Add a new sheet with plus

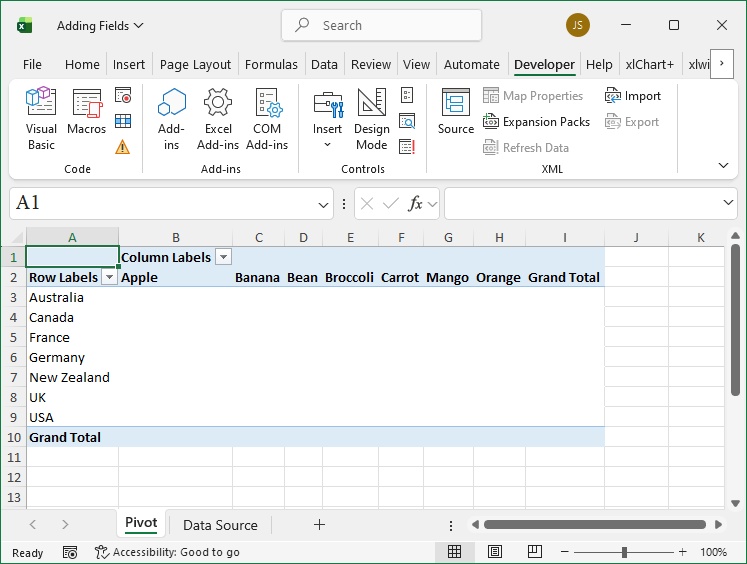pyautogui.click(x=319, y=525)
